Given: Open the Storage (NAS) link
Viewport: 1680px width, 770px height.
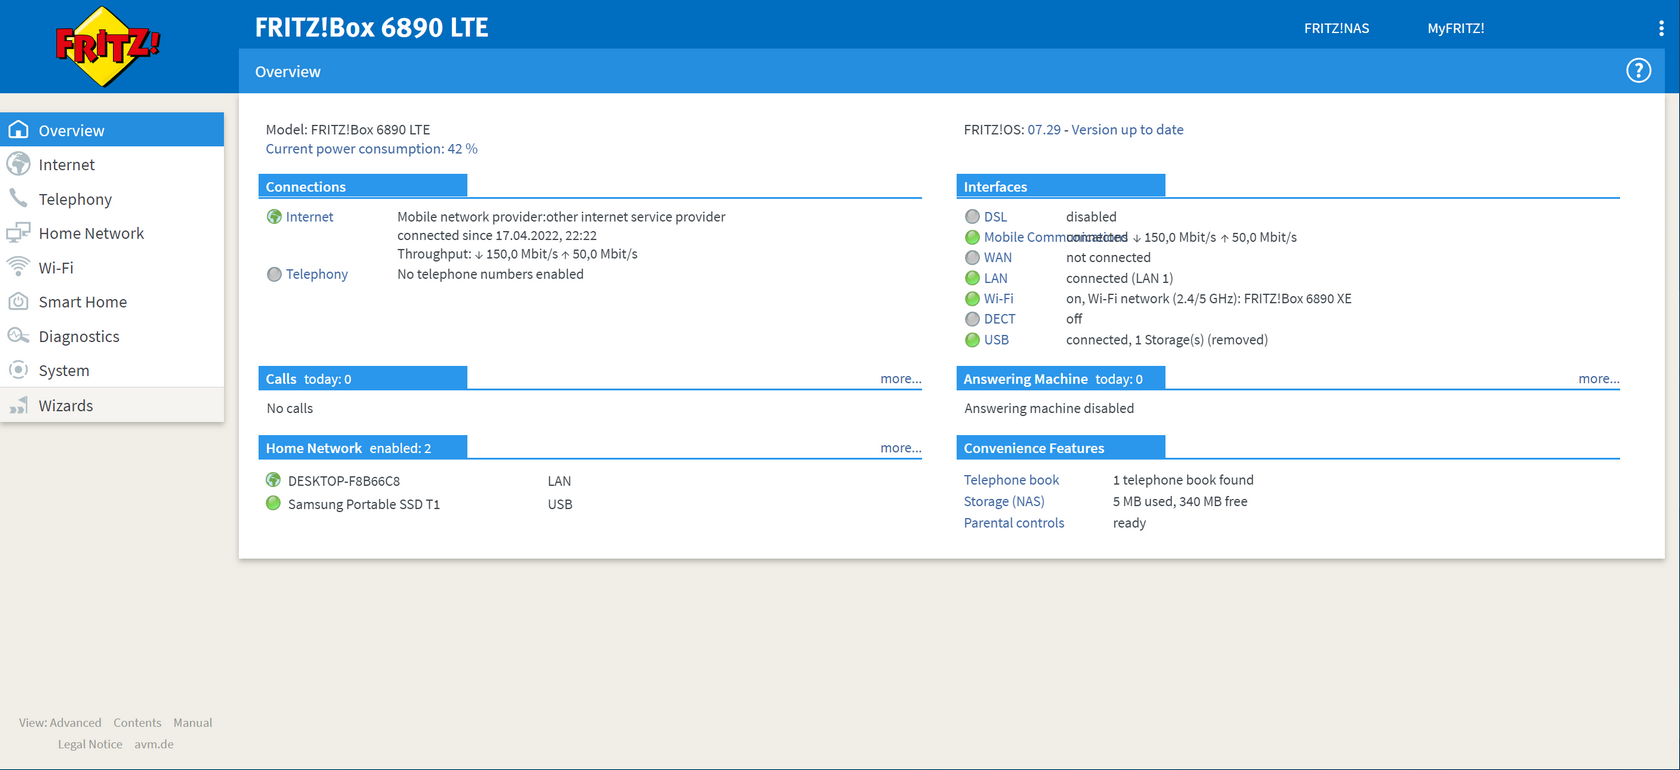Looking at the screenshot, I should click(x=1004, y=502).
